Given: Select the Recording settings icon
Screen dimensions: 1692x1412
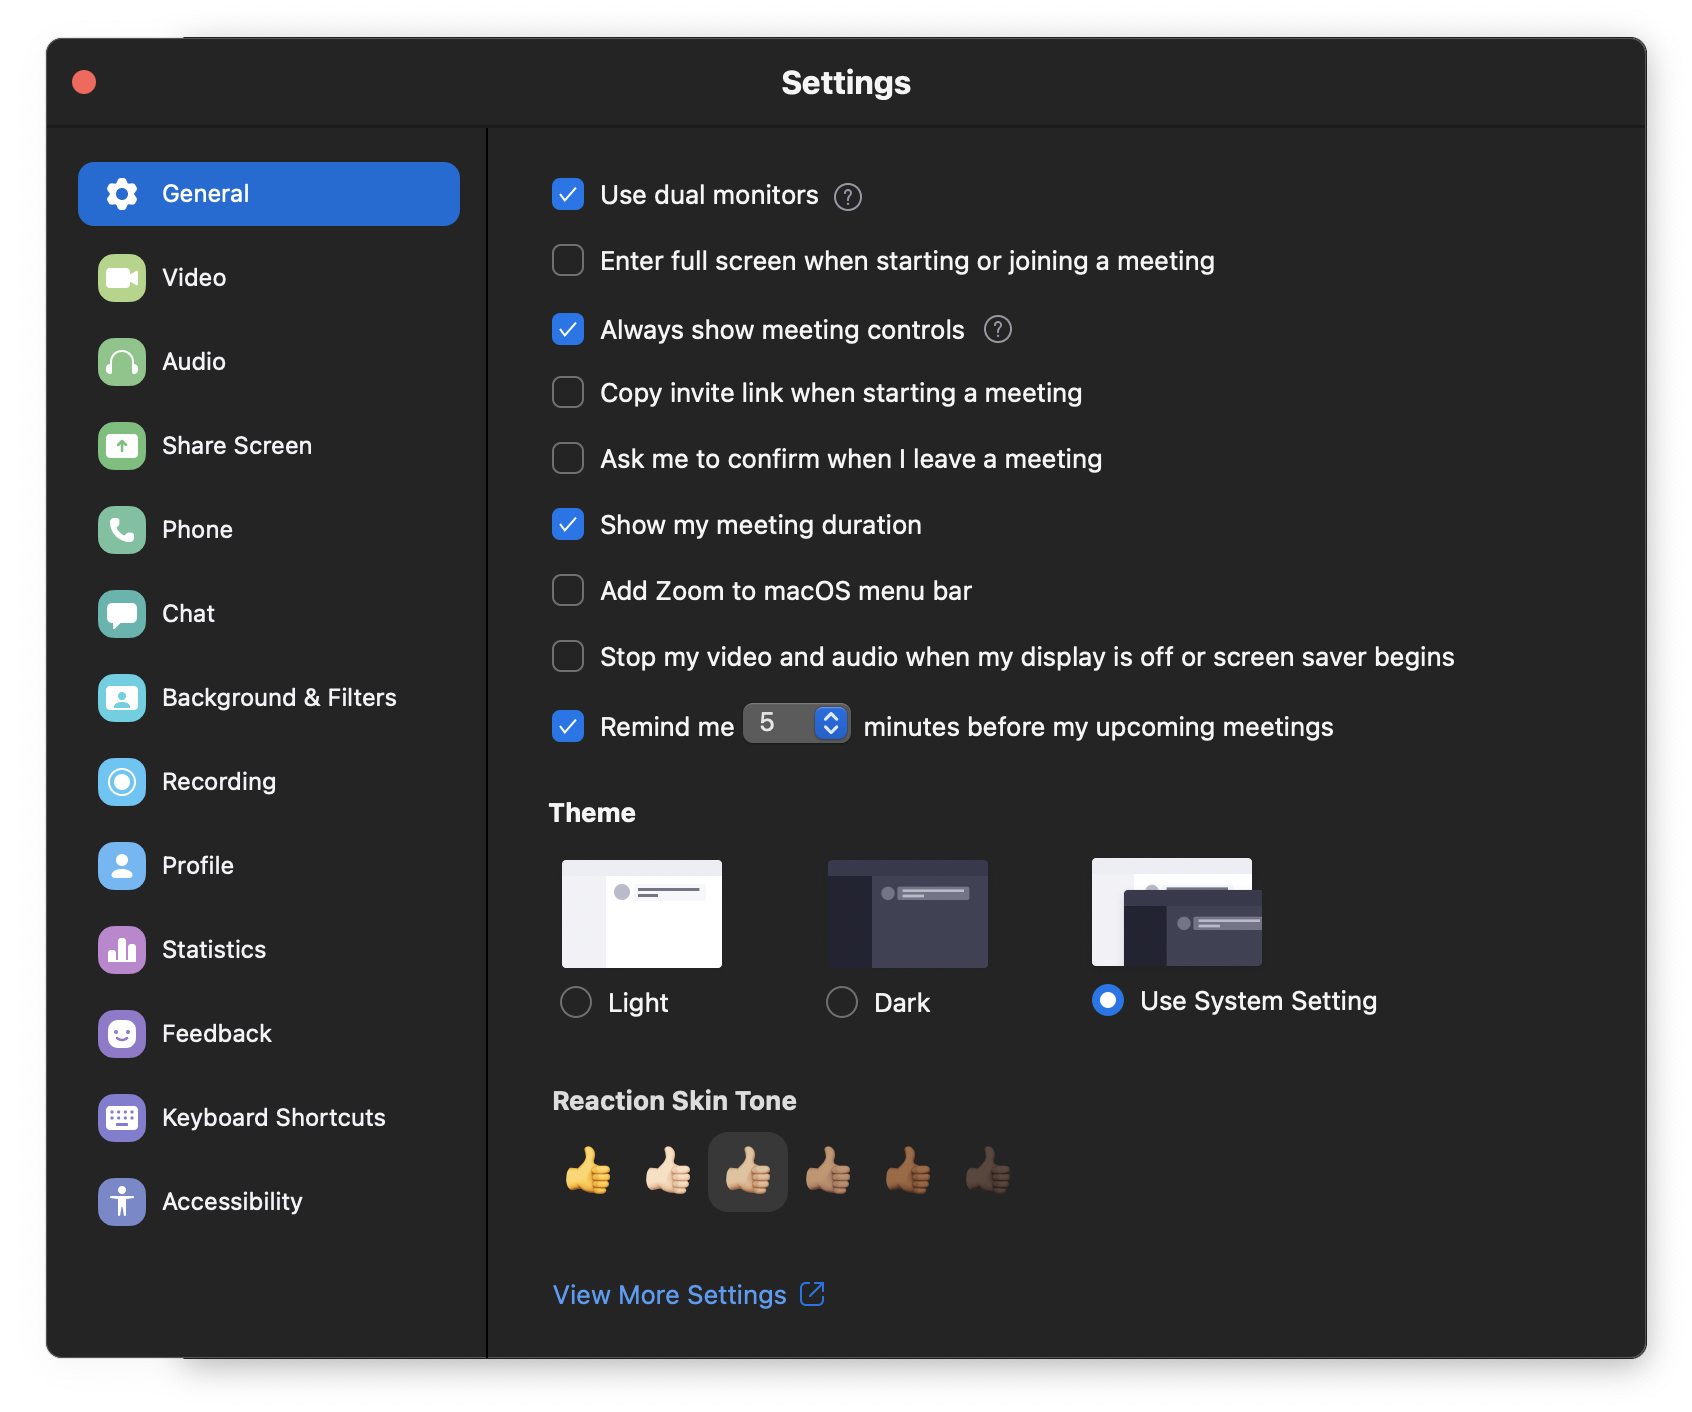Looking at the screenshot, I should pos(120,781).
